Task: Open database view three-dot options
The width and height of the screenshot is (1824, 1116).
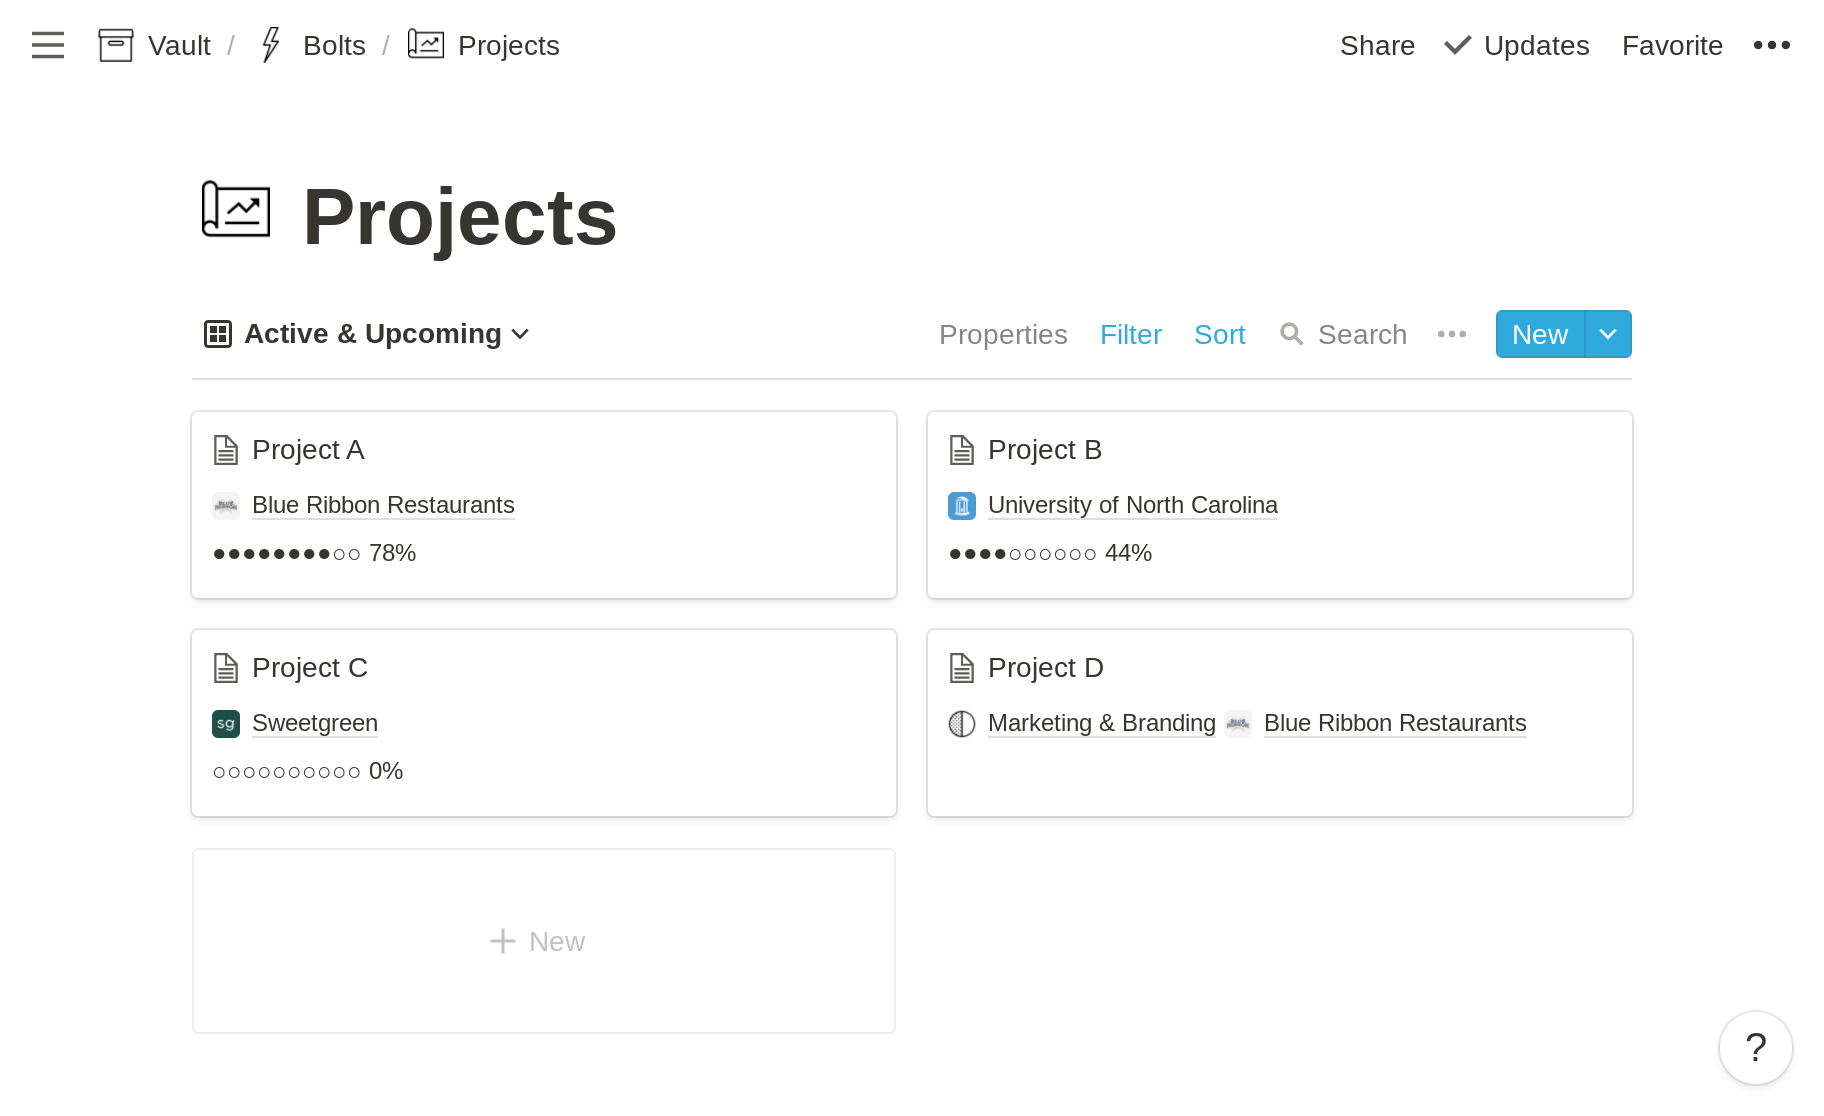Action: coord(1451,334)
